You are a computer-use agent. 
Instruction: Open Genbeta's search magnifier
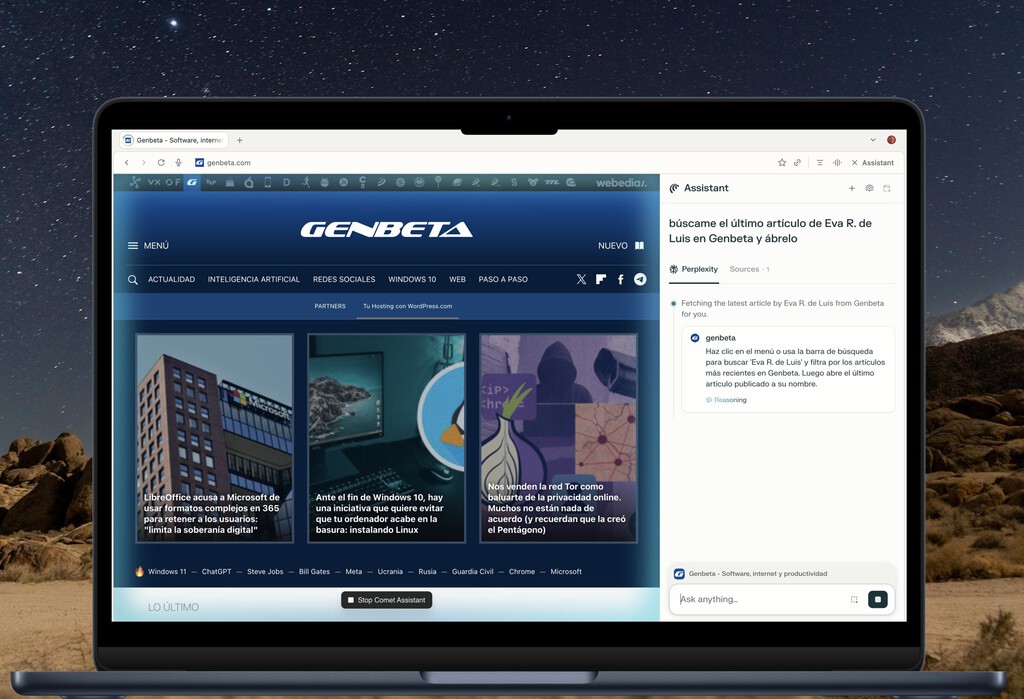[133, 279]
